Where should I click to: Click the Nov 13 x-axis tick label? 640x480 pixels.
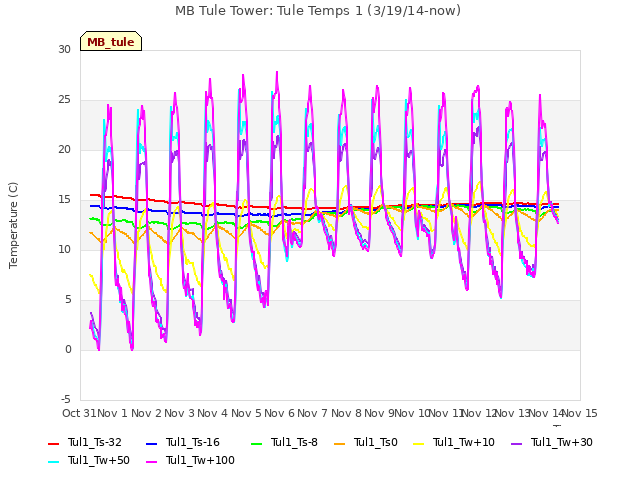click(x=512, y=413)
